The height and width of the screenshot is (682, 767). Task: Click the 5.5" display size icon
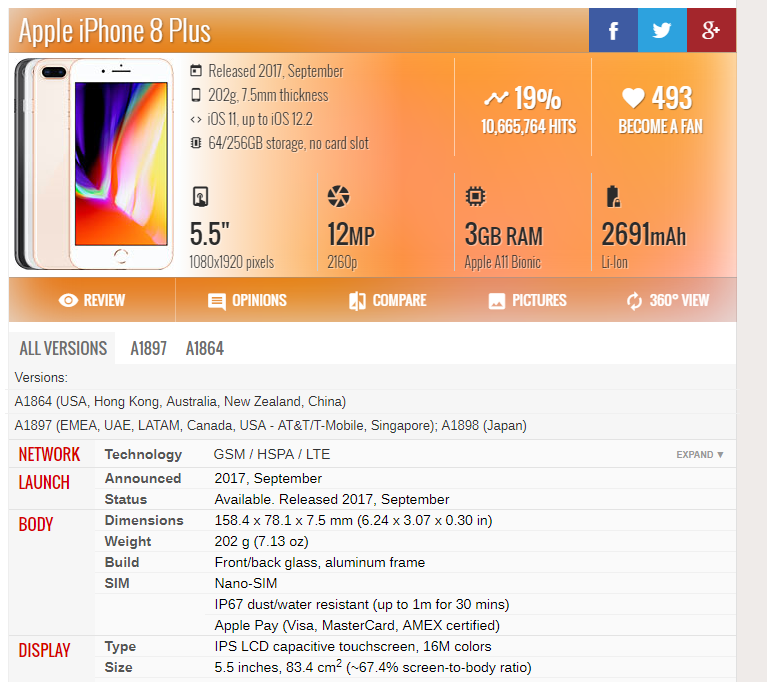tap(201, 196)
